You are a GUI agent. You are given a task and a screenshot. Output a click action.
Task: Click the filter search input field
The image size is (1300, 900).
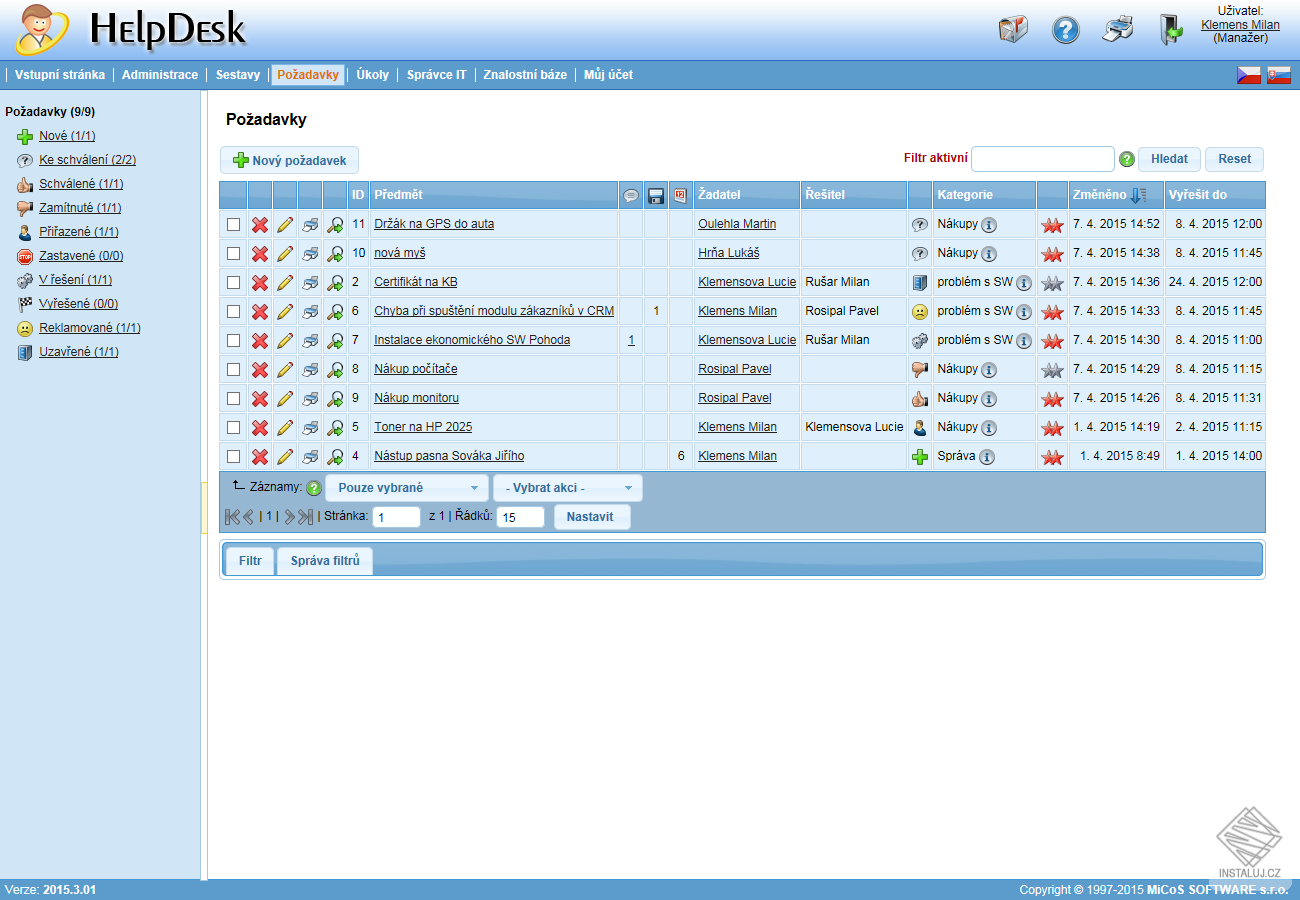point(1043,159)
